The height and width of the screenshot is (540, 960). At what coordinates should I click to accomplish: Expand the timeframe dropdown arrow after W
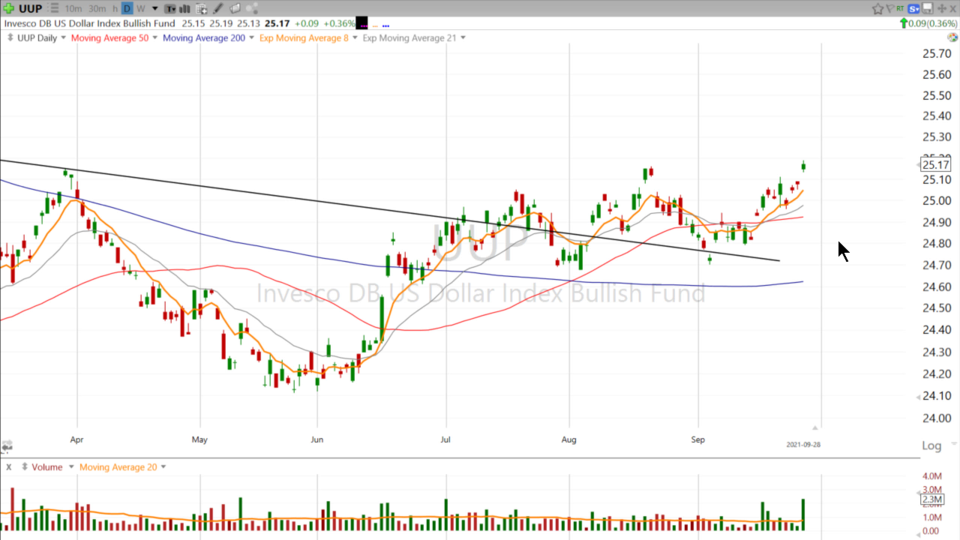155,9
